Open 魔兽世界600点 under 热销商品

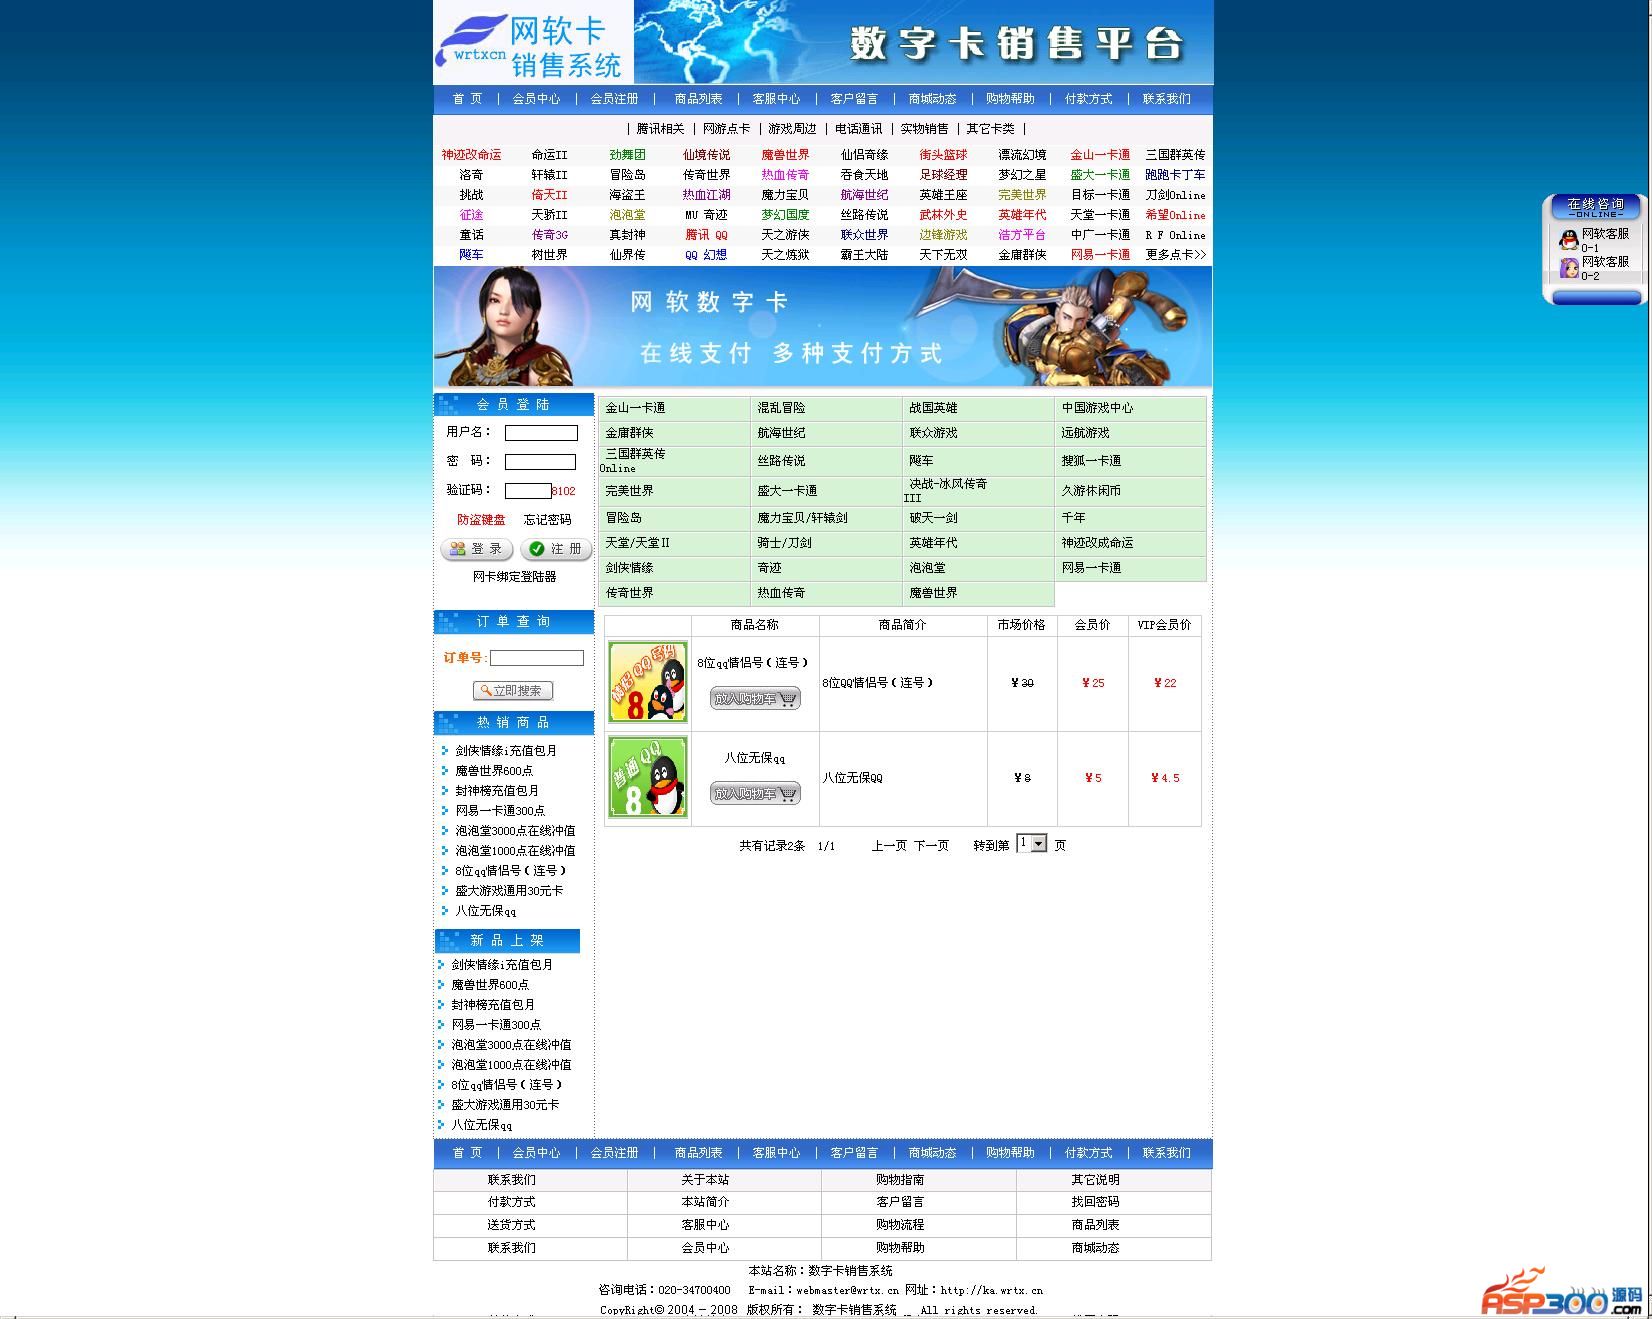click(494, 771)
